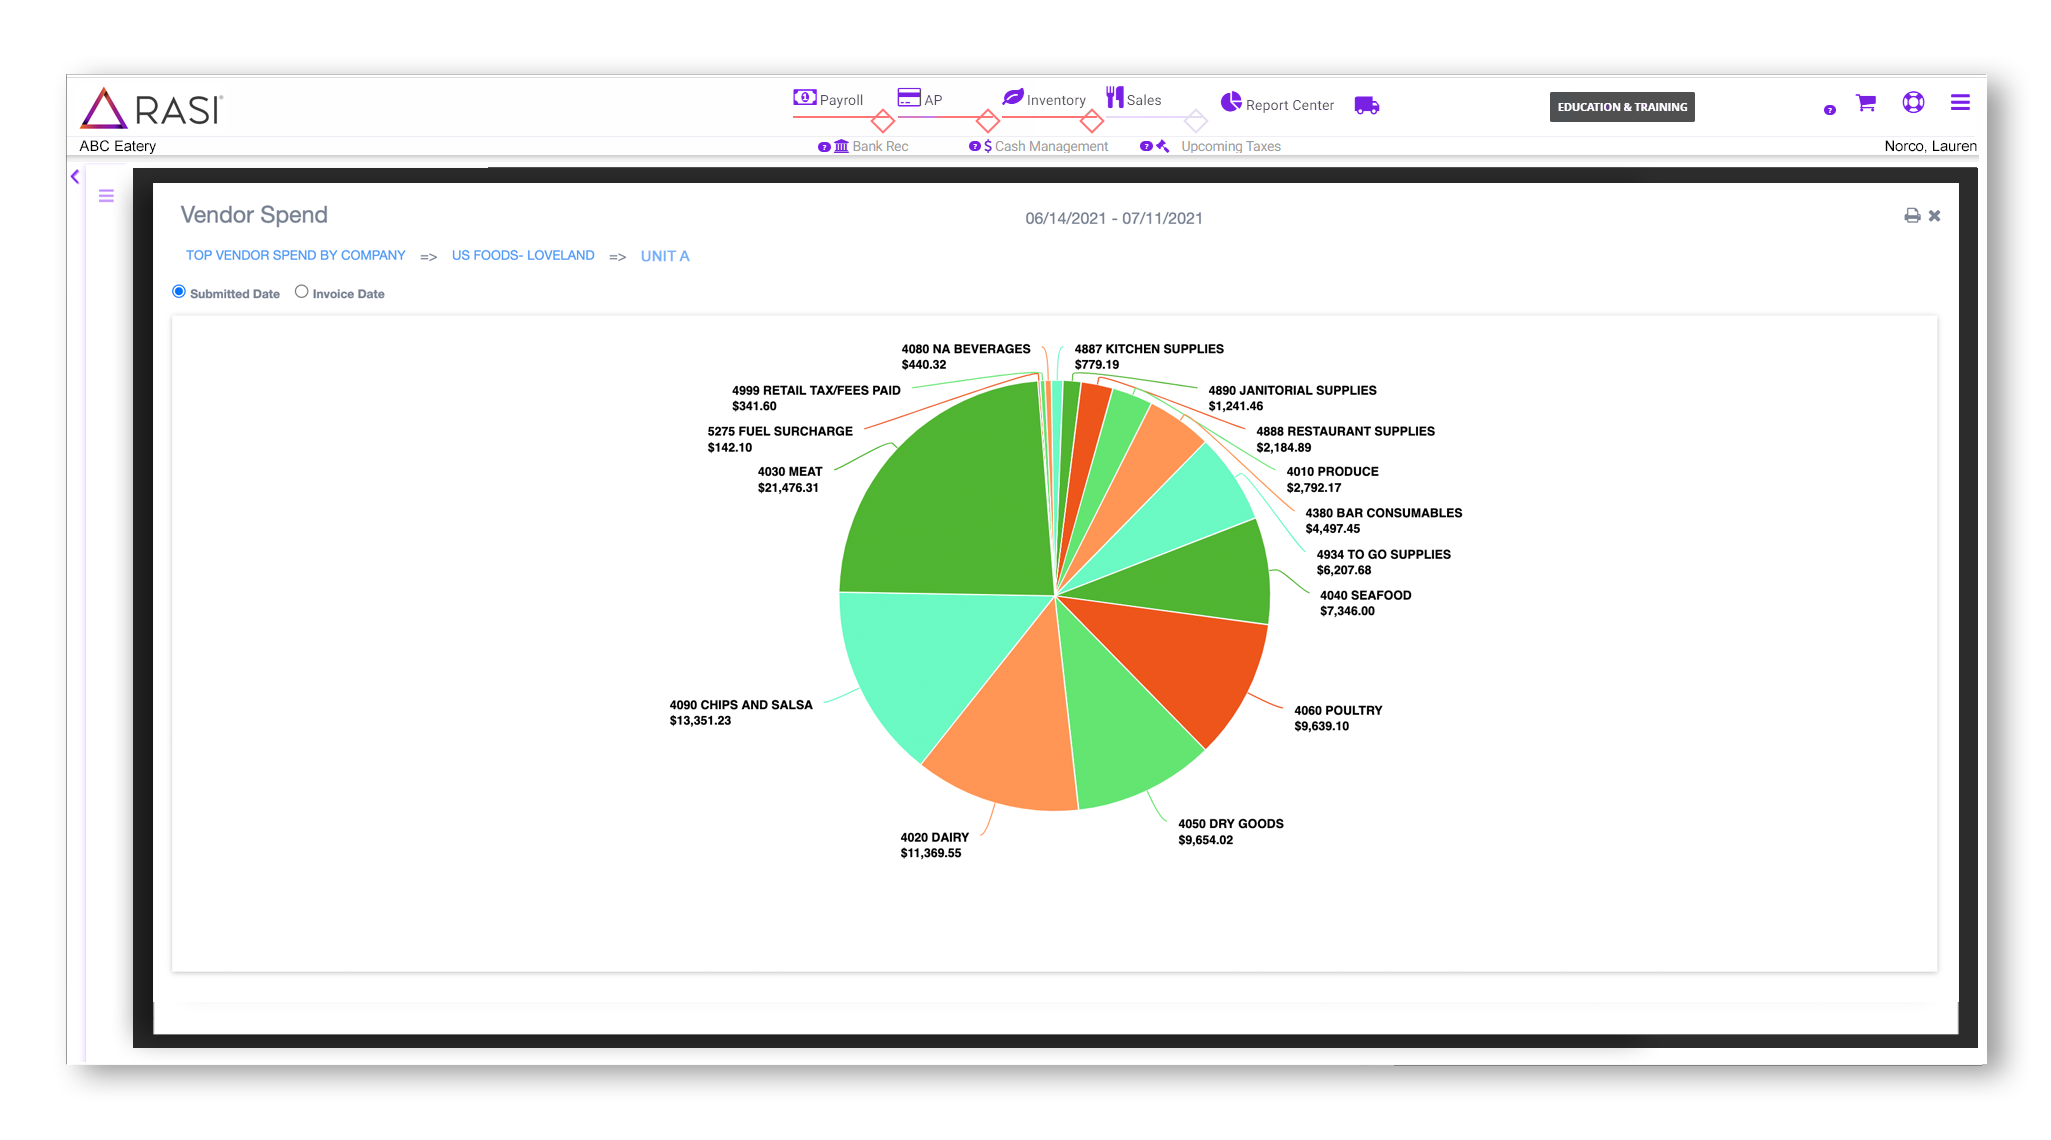
Task: Close the Vendor Spend panel
Action: coord(1934,216)
